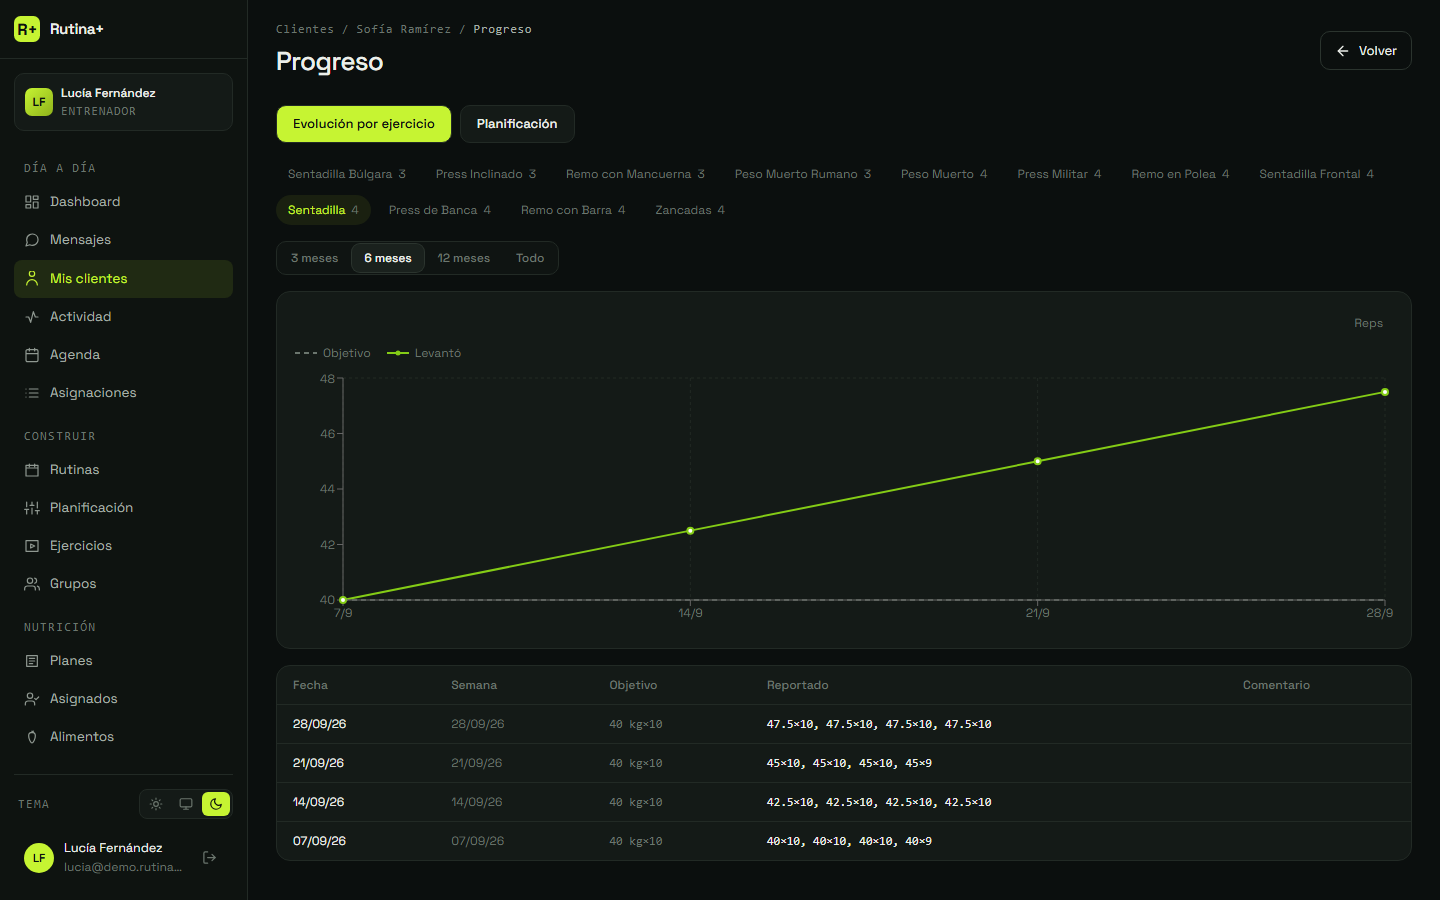The height and width of the screenshot is (900, 1440).
Task: Select the Evolución por ejercicio tab
Action: (x=364, y=124)
